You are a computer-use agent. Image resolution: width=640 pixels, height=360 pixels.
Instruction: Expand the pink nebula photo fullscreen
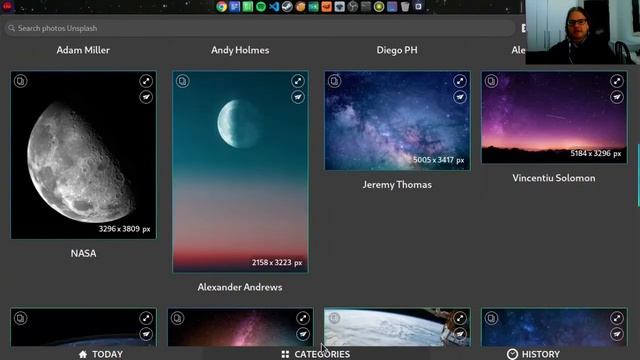(303, 318)
